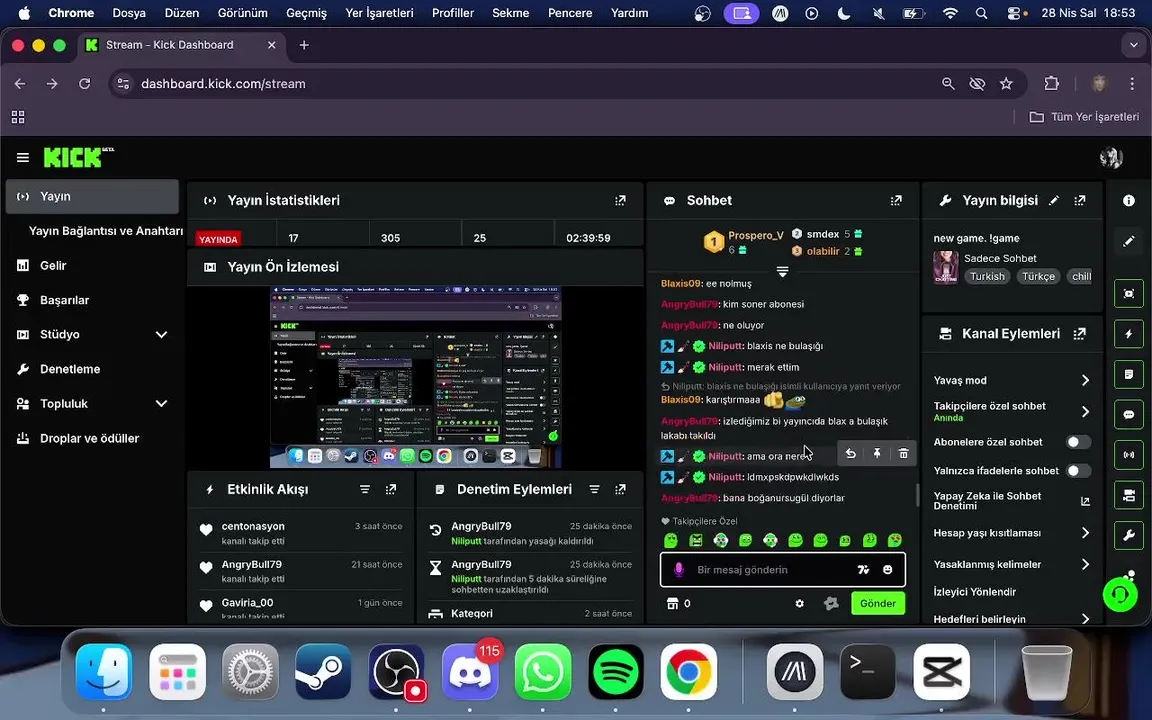Image resolution: width=1152 pixels, height=720 pixels.
Task: Open the hamburger menu beside Kick logo
Action: (23, 157)
